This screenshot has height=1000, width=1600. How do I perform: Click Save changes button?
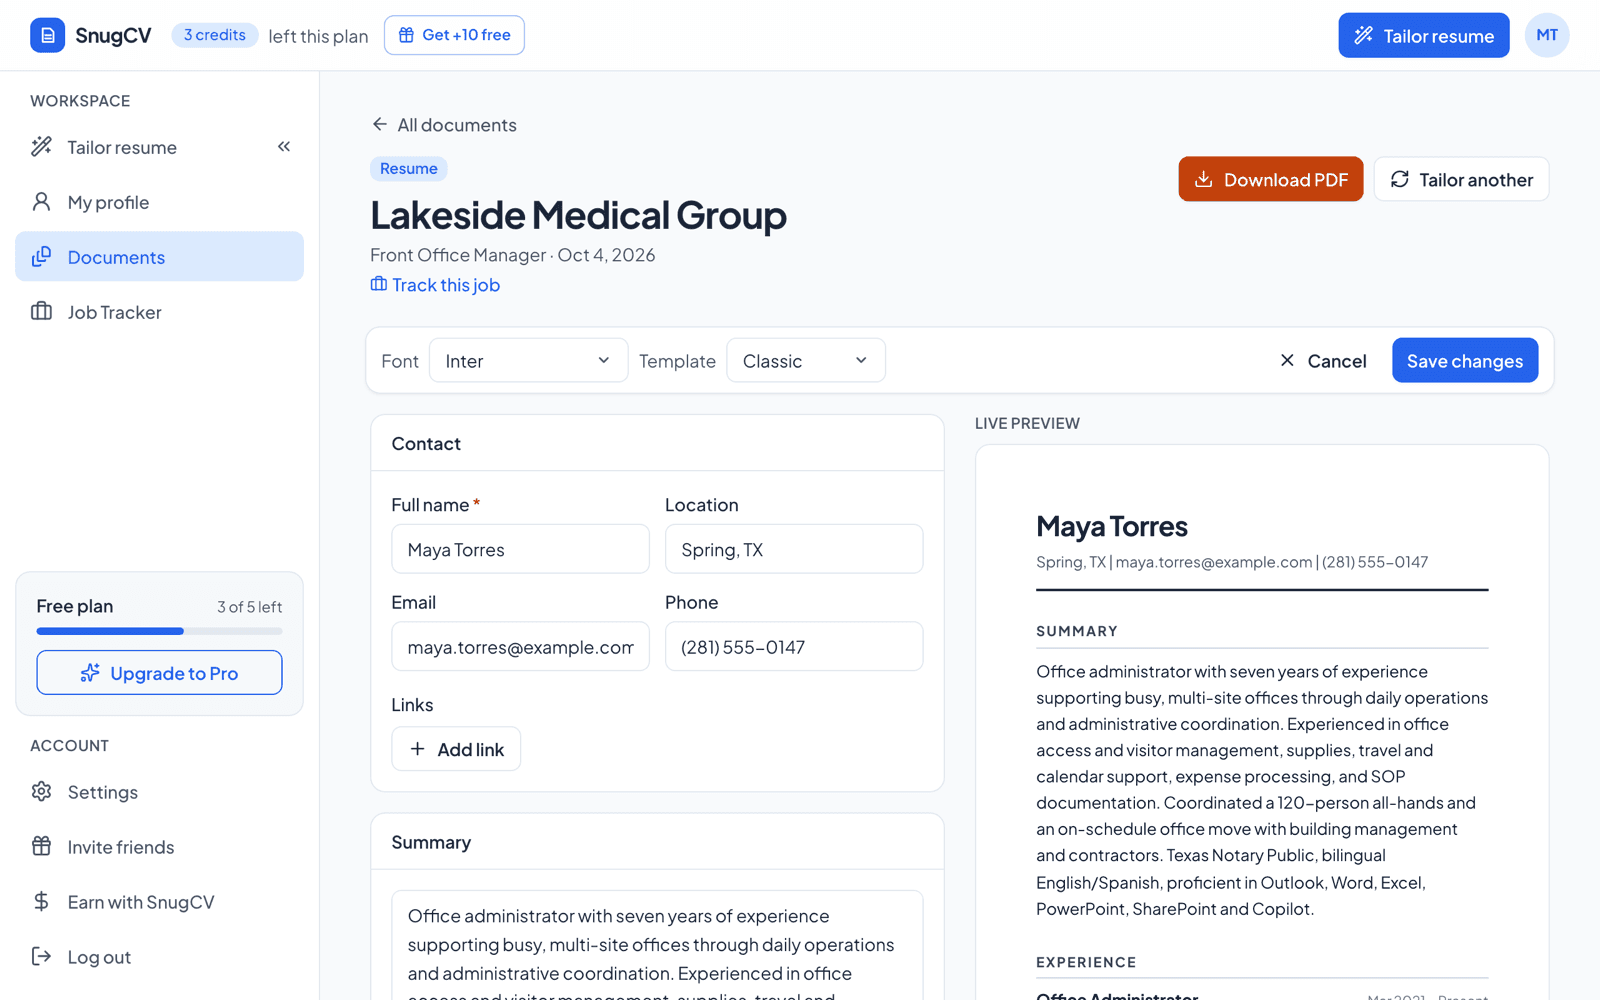pyautogui.click(x=1464, y=360)
